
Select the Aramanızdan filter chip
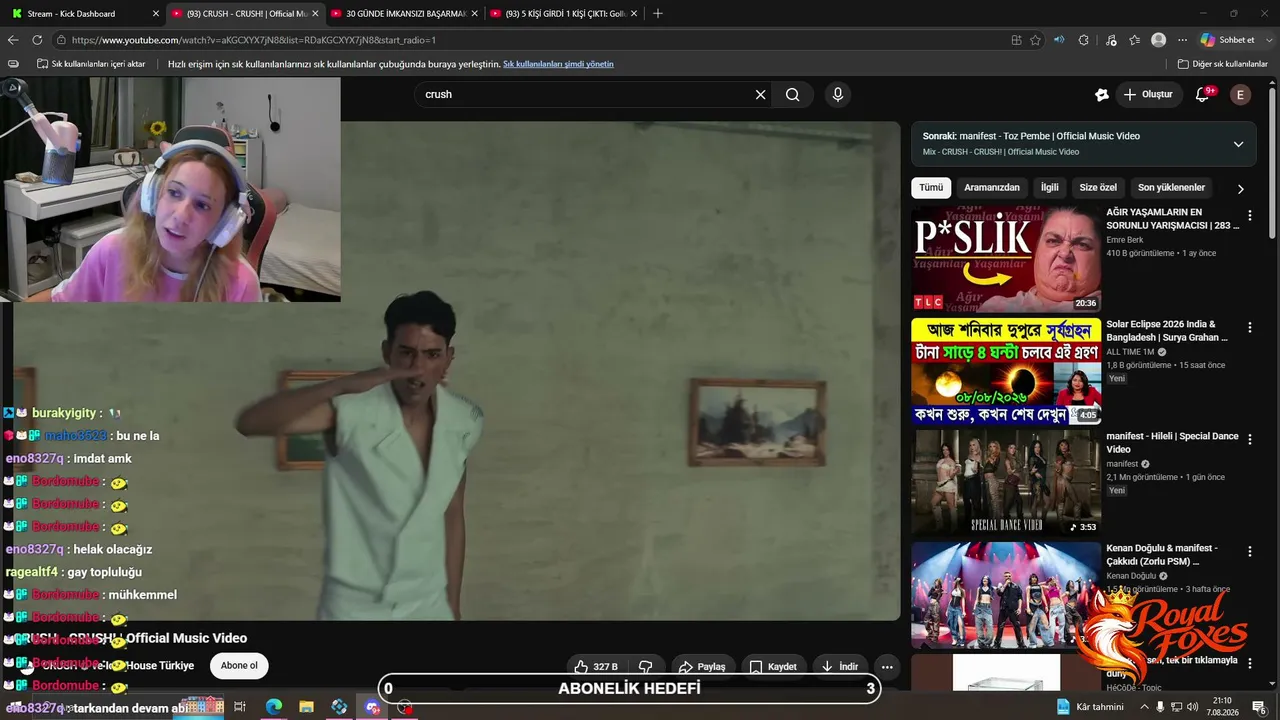(992, 188)
